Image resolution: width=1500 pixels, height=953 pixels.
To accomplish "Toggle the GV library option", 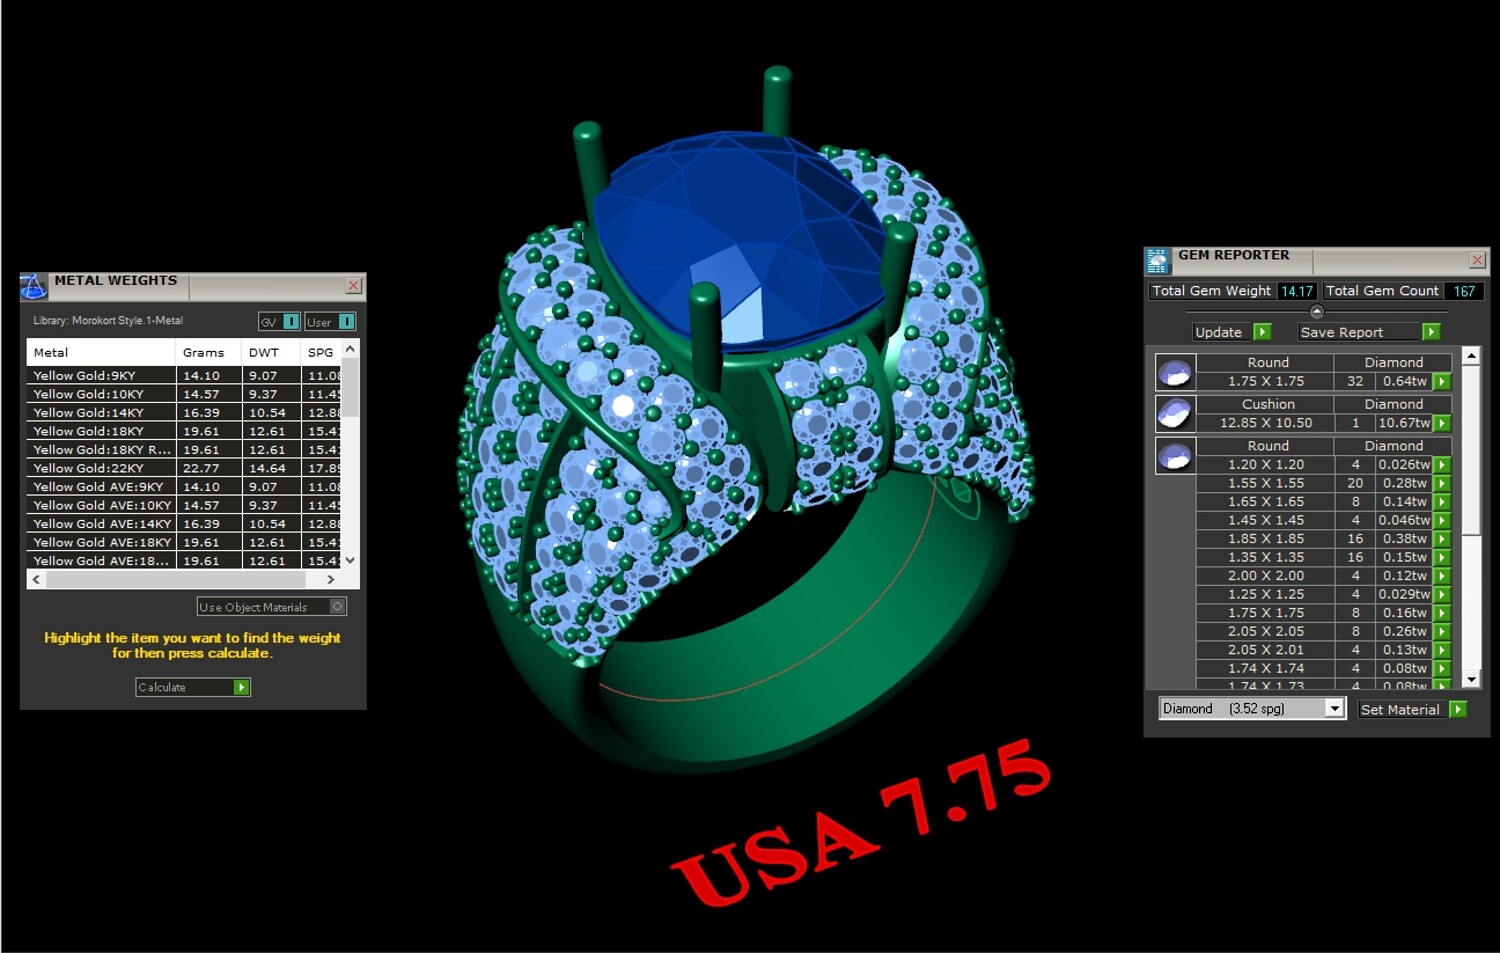I will pos(279,322).
